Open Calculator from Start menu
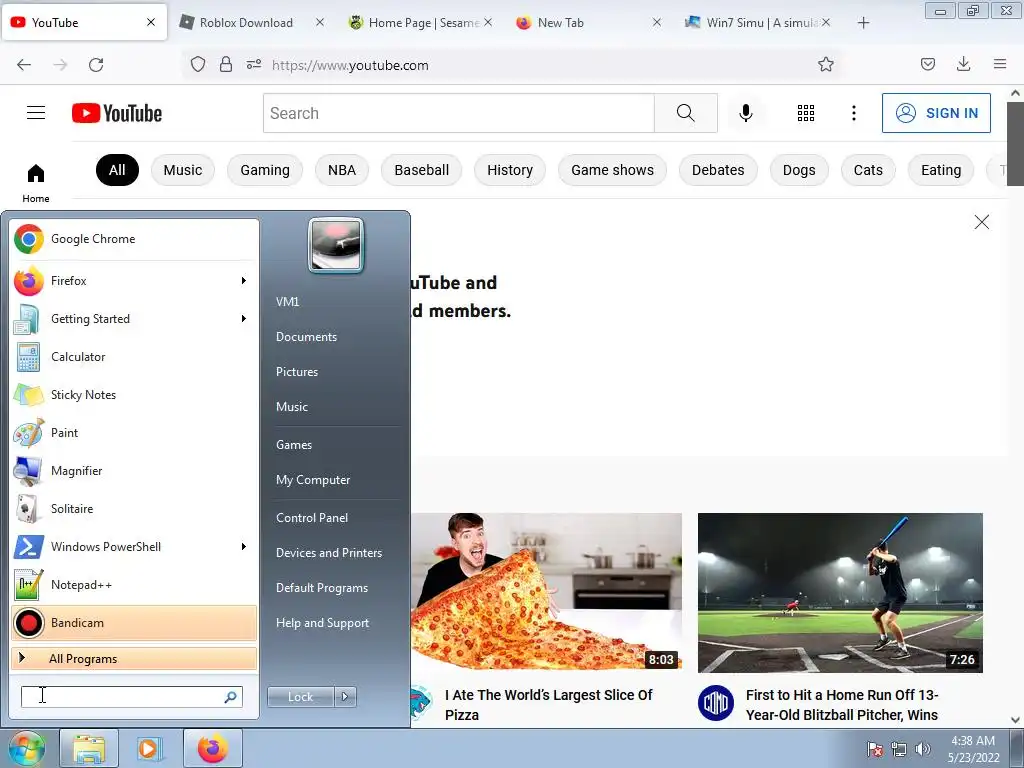 coord(134,357)
